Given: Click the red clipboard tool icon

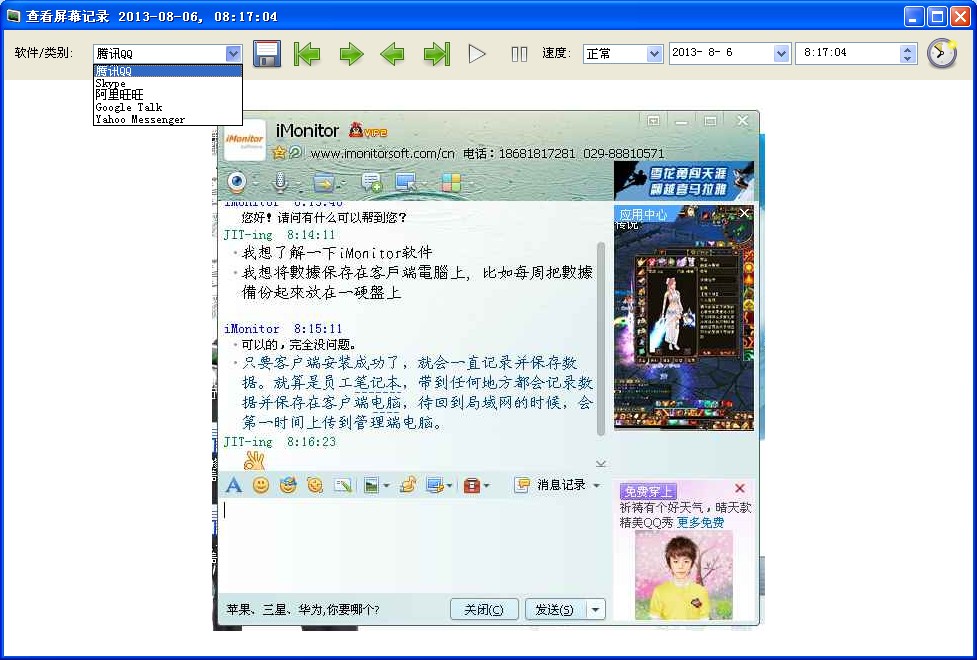Looking at the screenshot, I should coord(472,485).
